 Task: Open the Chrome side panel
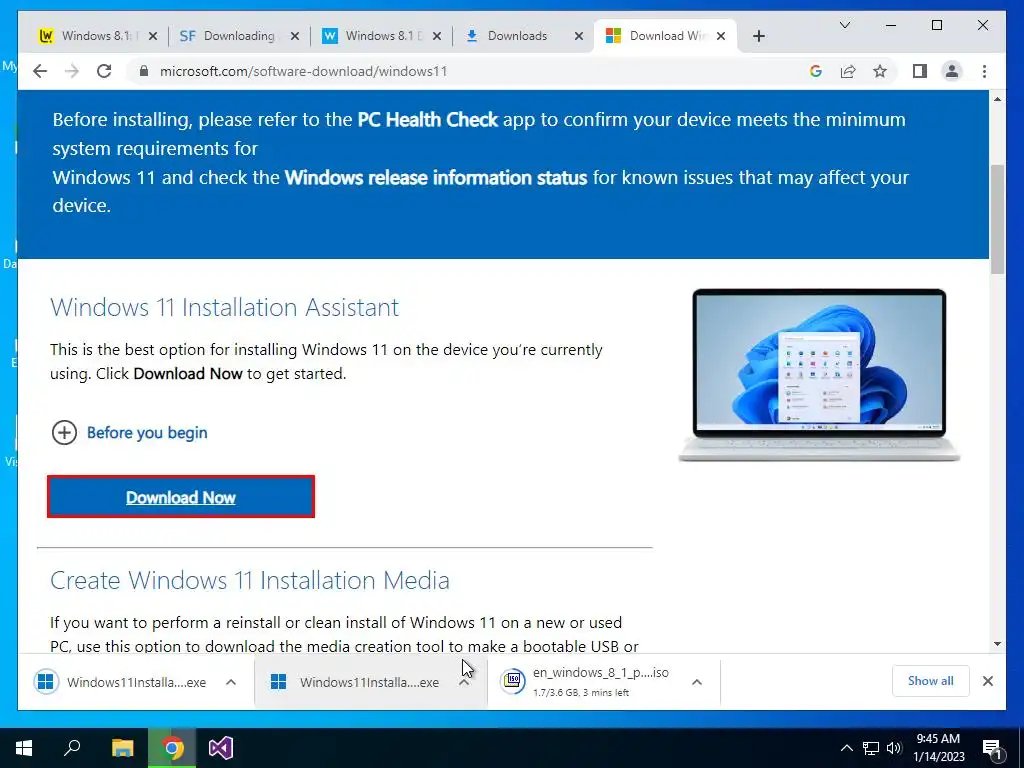click(x=920, y=71)
